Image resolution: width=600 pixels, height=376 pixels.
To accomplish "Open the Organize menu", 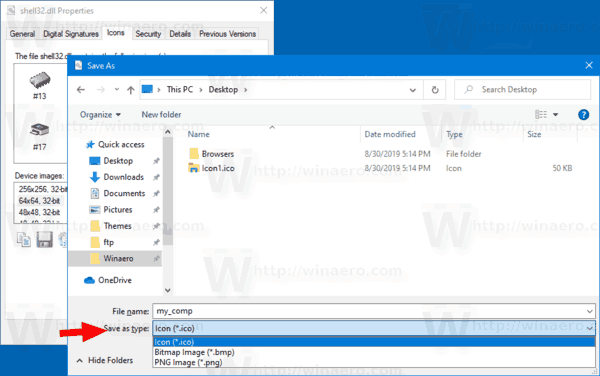I will (x=100, y=115).
